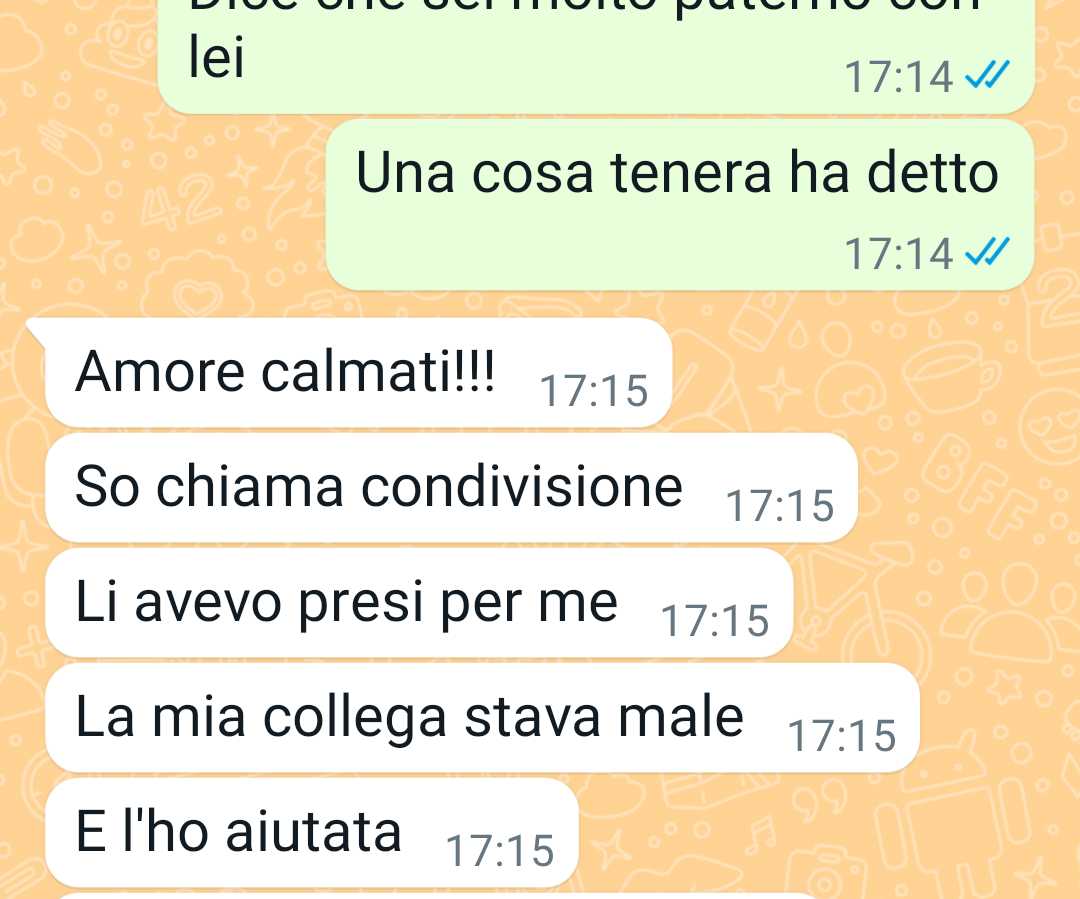Select the 'Amore calmati!!!' message
The height and width of the screenshot is (899, 1080).
tap(358, 373)
